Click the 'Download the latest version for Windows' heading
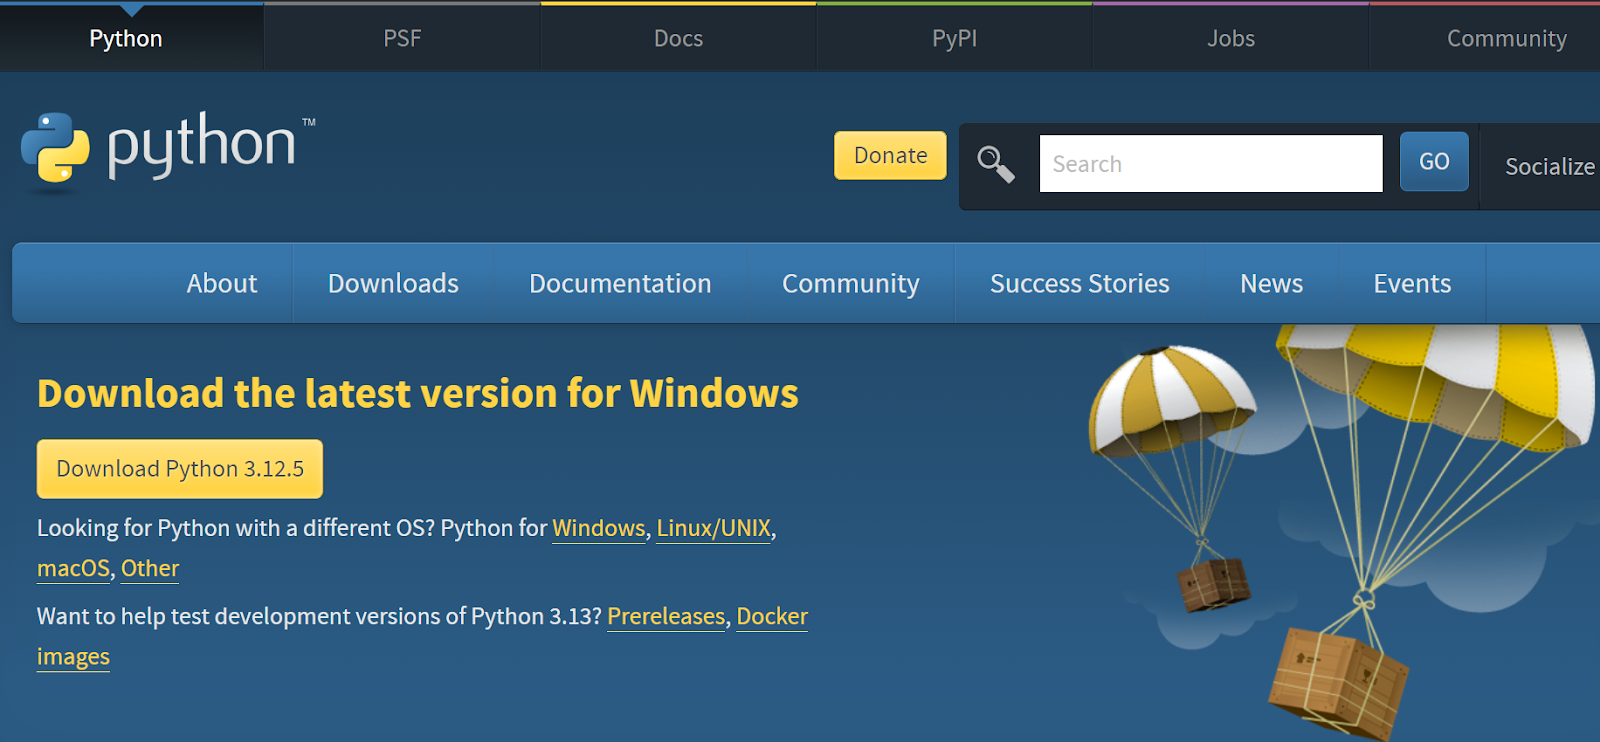 point(418,393)
